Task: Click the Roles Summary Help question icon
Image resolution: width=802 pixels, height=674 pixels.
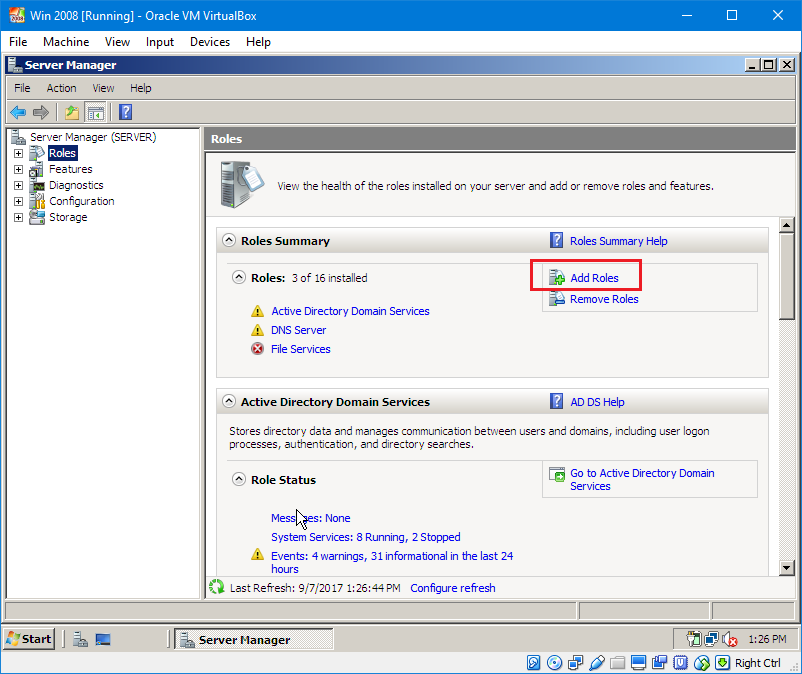Action: (556, 240)
